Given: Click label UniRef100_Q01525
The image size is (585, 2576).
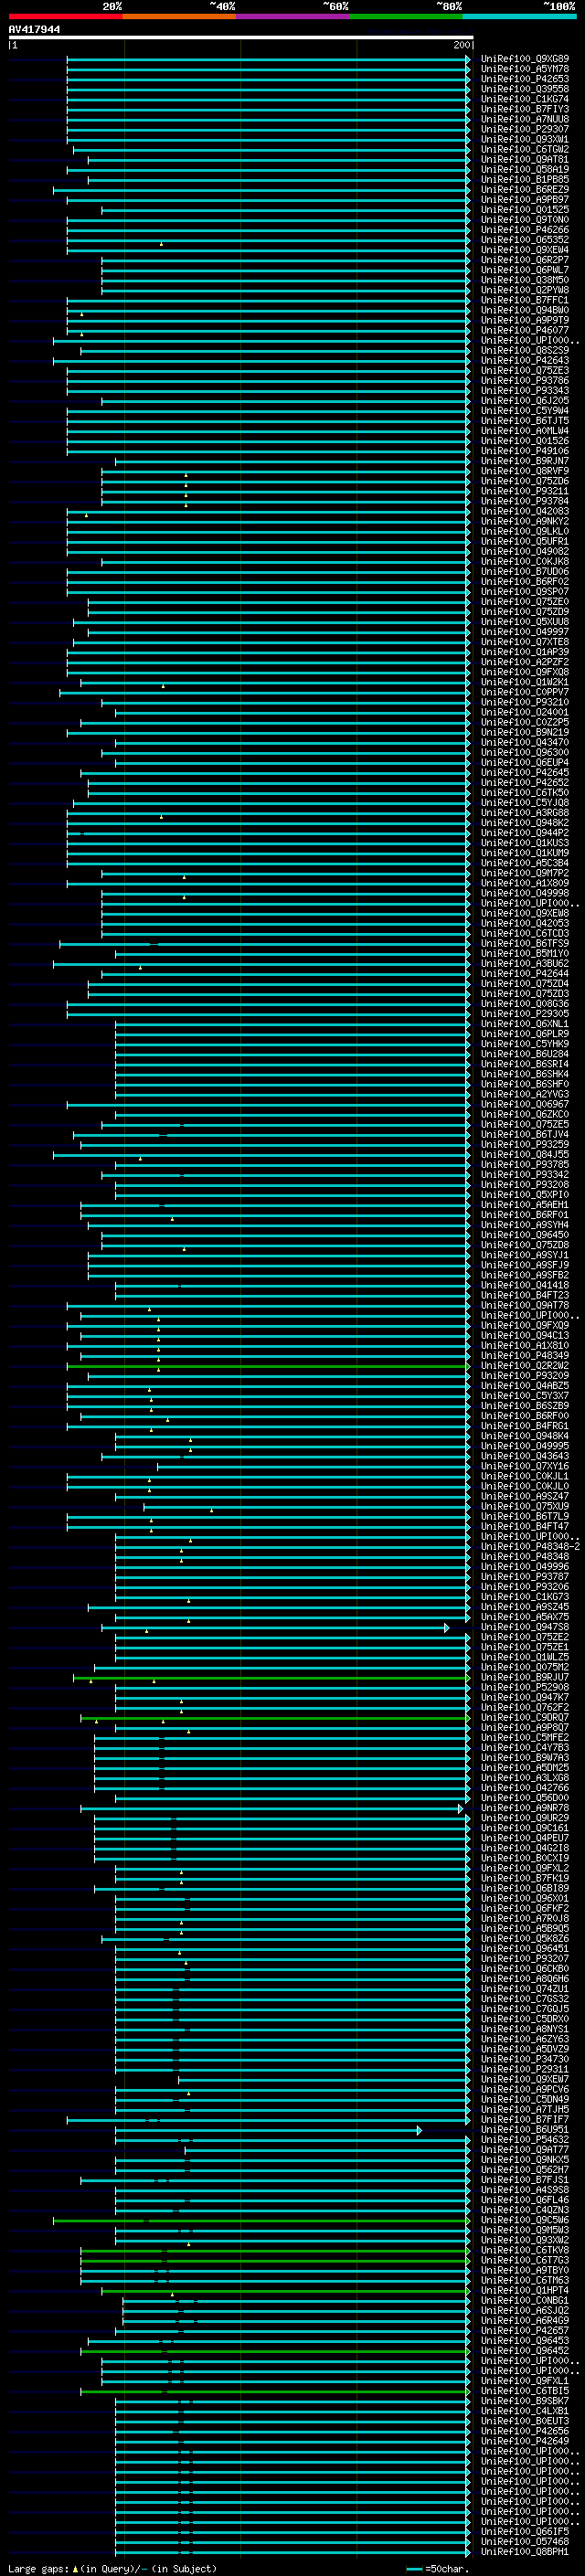Looking at the screenshot, I should pyautogui.click(x=525, y=210).
